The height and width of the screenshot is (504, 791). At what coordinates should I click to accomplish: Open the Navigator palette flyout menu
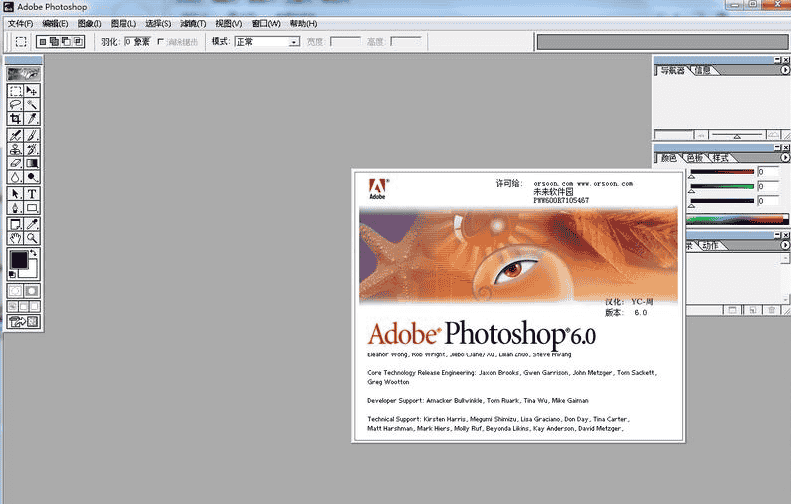(x=785, y=71)
